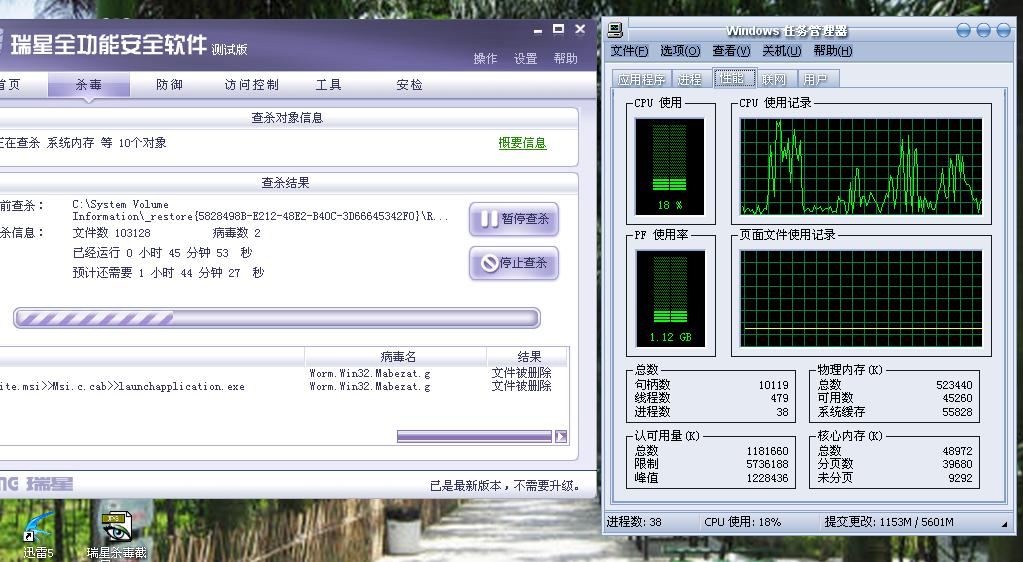The width and height of the screenshot is (1023, 562).
Task: Click 提交更改: 1153M / 5601M status entry
Action: [889, 522]
